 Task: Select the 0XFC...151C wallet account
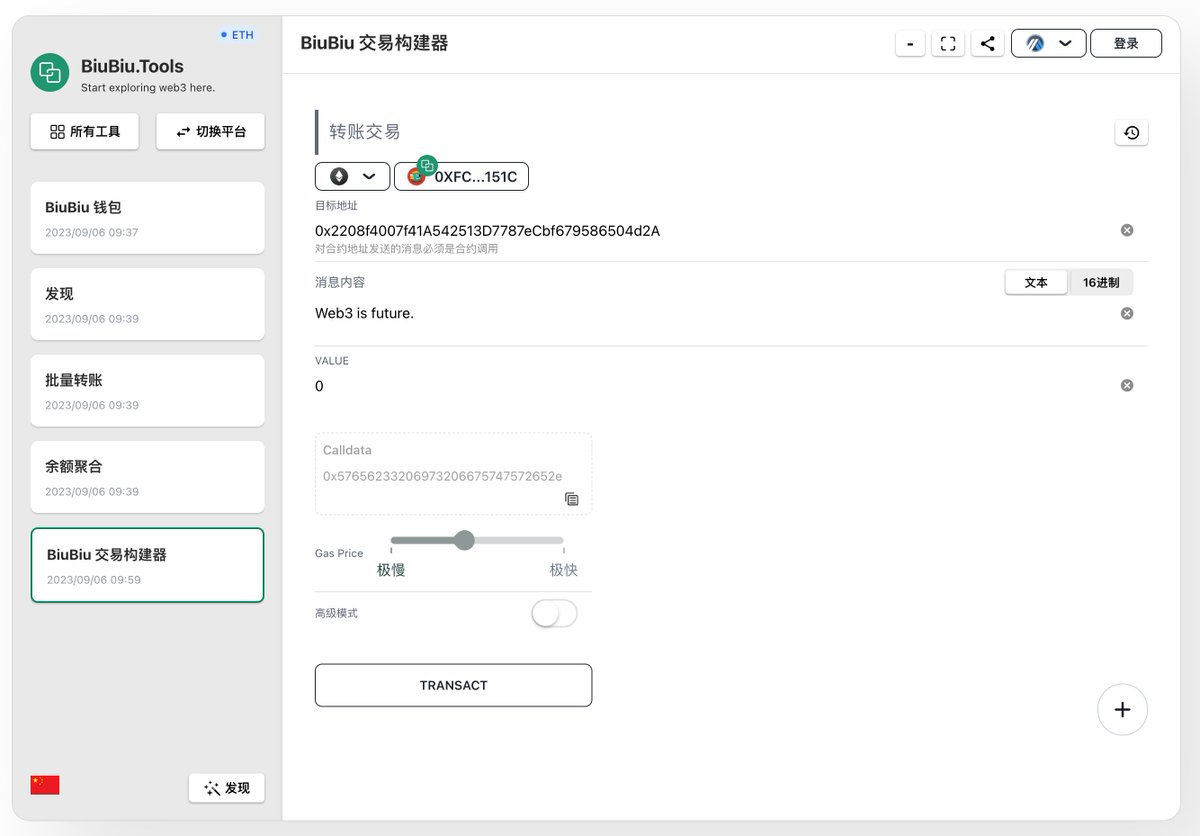click(461, 176)
